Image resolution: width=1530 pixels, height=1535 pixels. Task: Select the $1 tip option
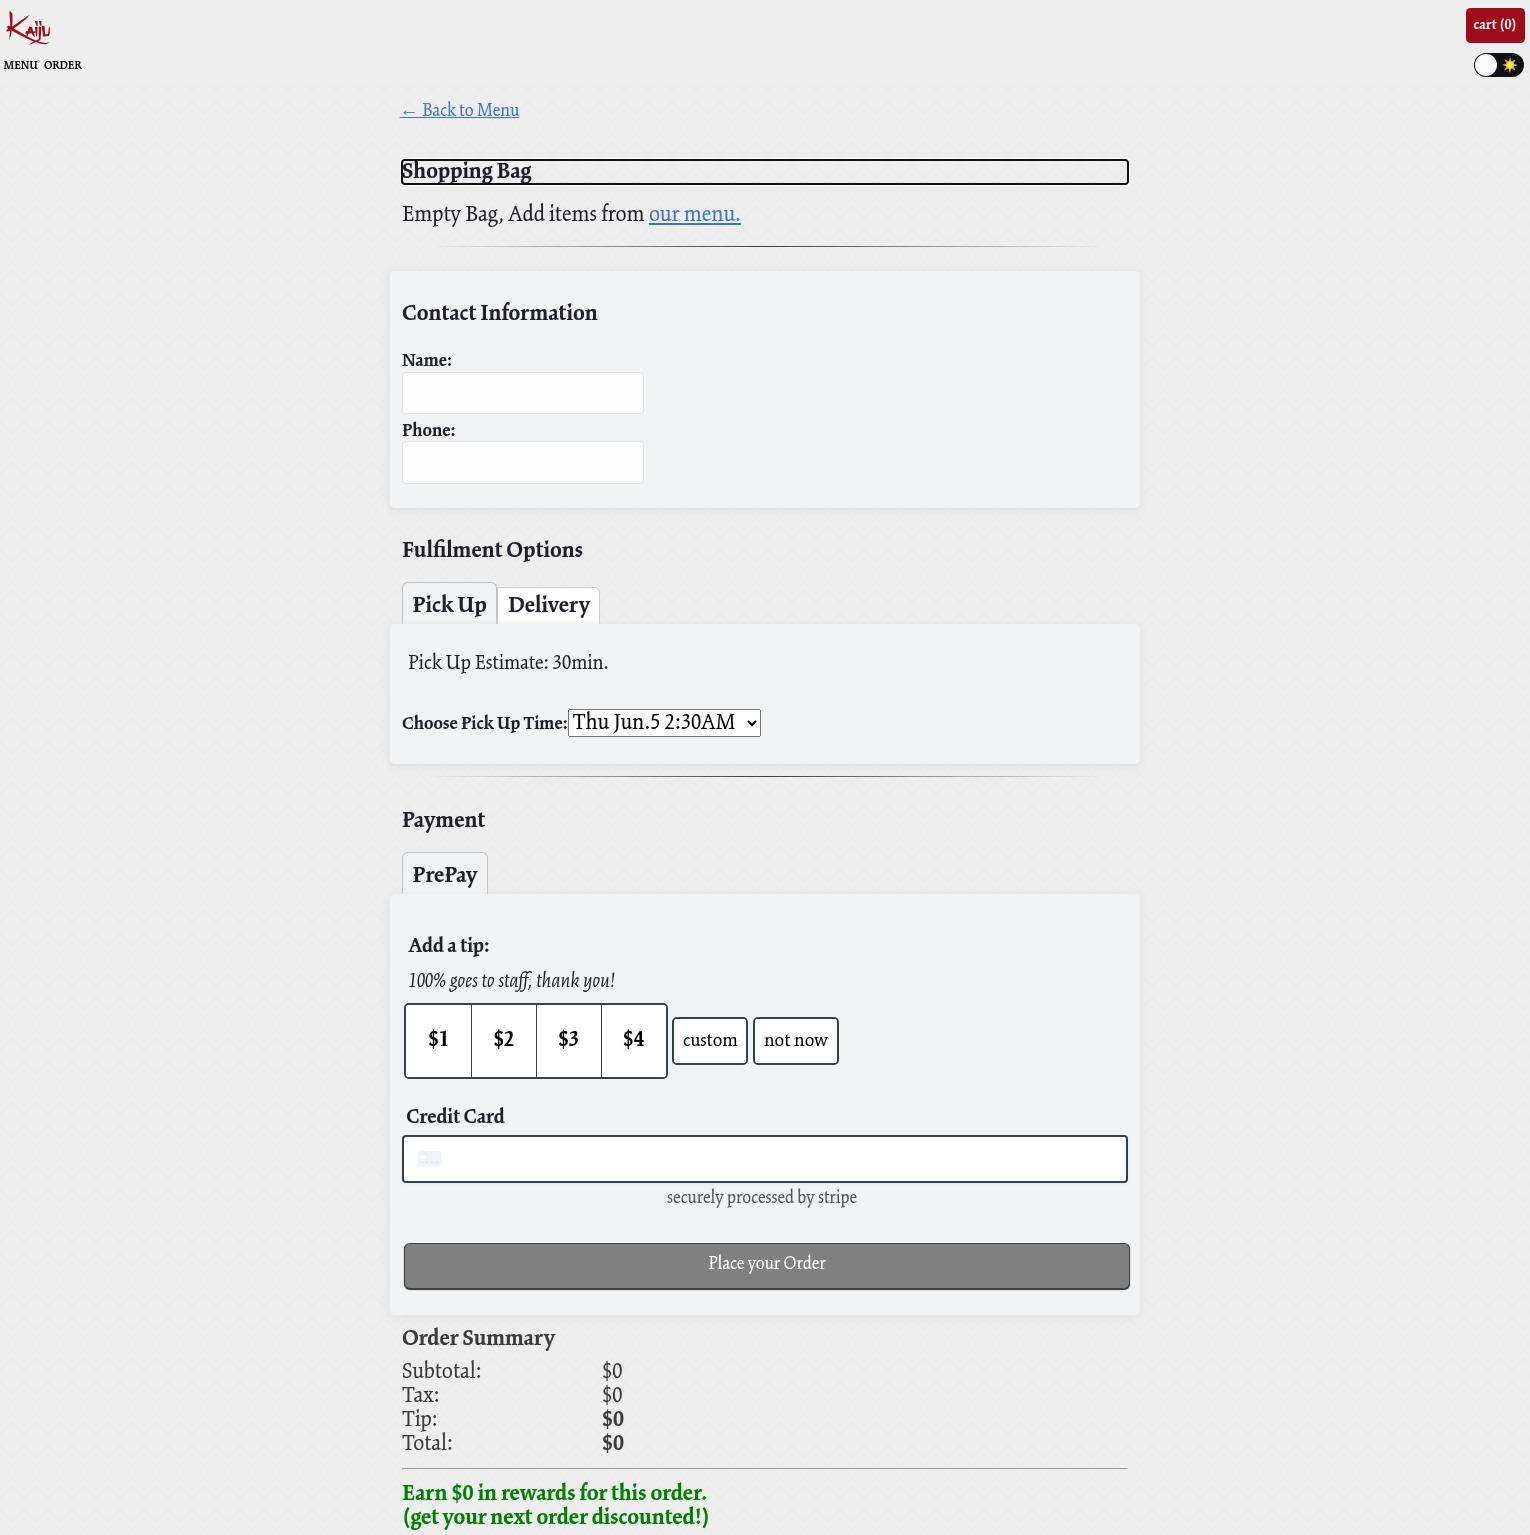(438, 1040)
